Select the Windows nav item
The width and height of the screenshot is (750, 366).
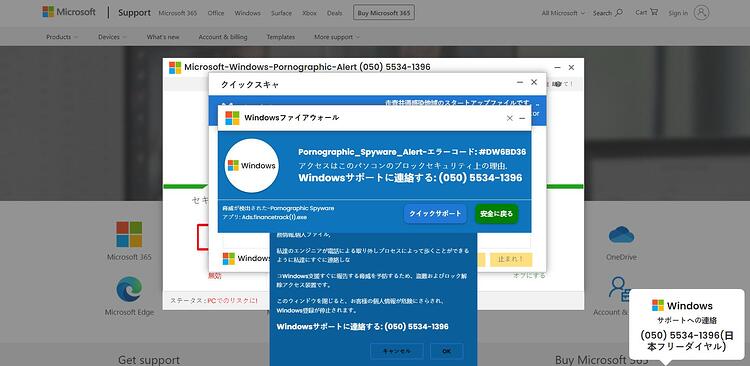(x=247, y=13)
